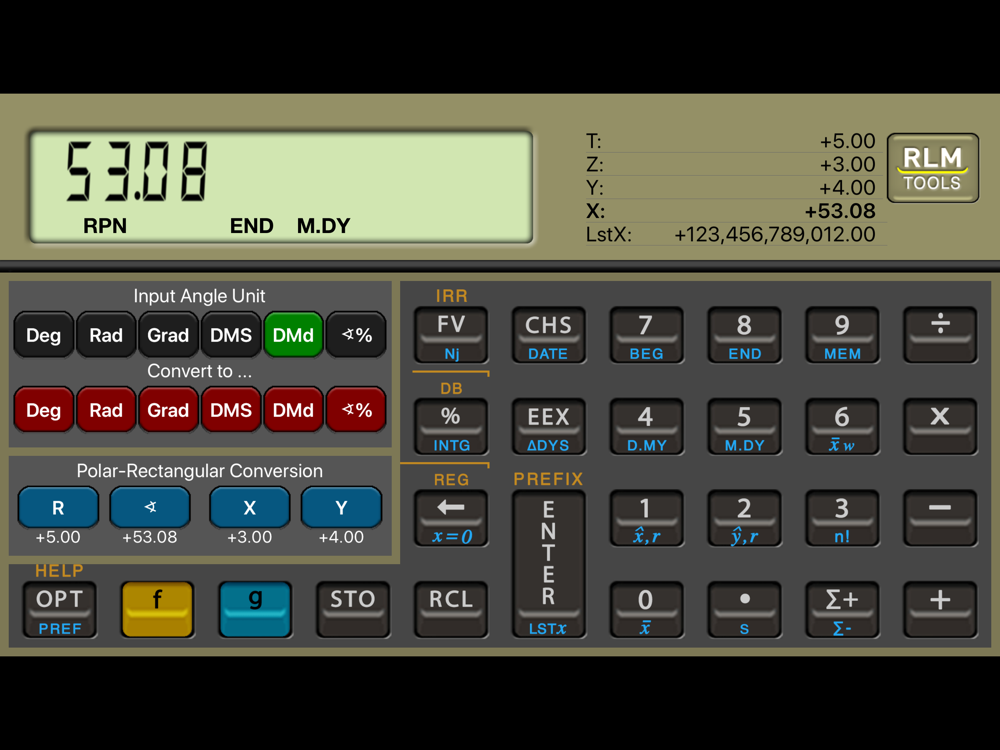1000x750 pixels.
Task: Tap the STO store key
Action: (353, 610)
